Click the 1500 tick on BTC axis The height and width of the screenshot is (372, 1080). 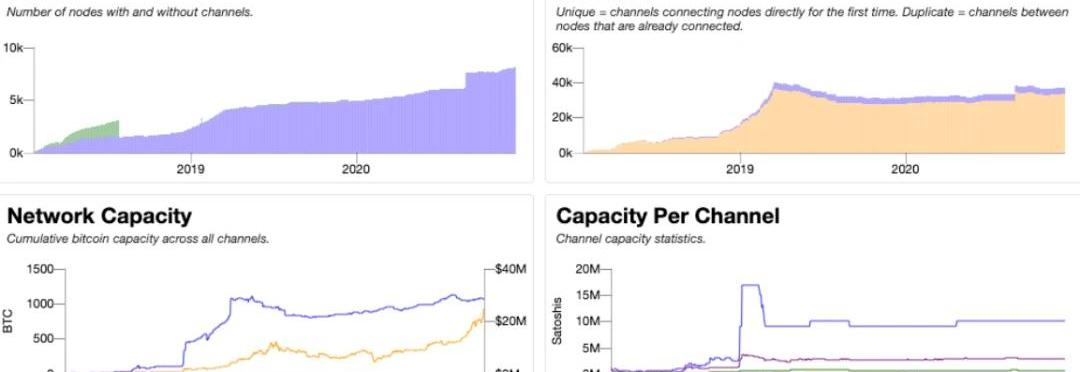[x=40, y=269]
